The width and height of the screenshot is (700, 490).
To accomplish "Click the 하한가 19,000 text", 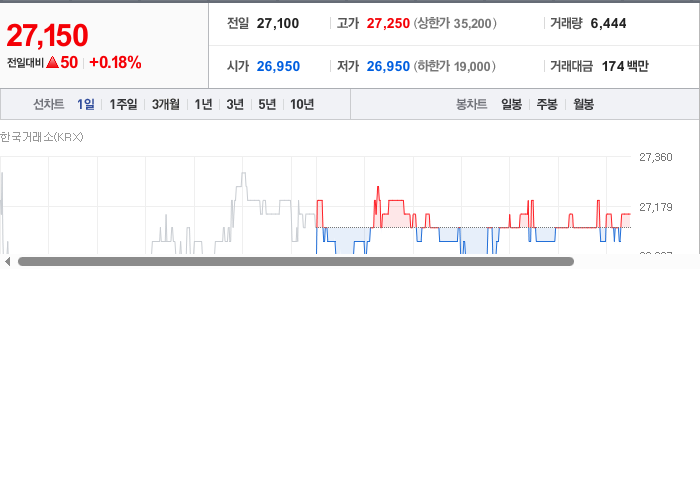I will (x=454, y=66).
